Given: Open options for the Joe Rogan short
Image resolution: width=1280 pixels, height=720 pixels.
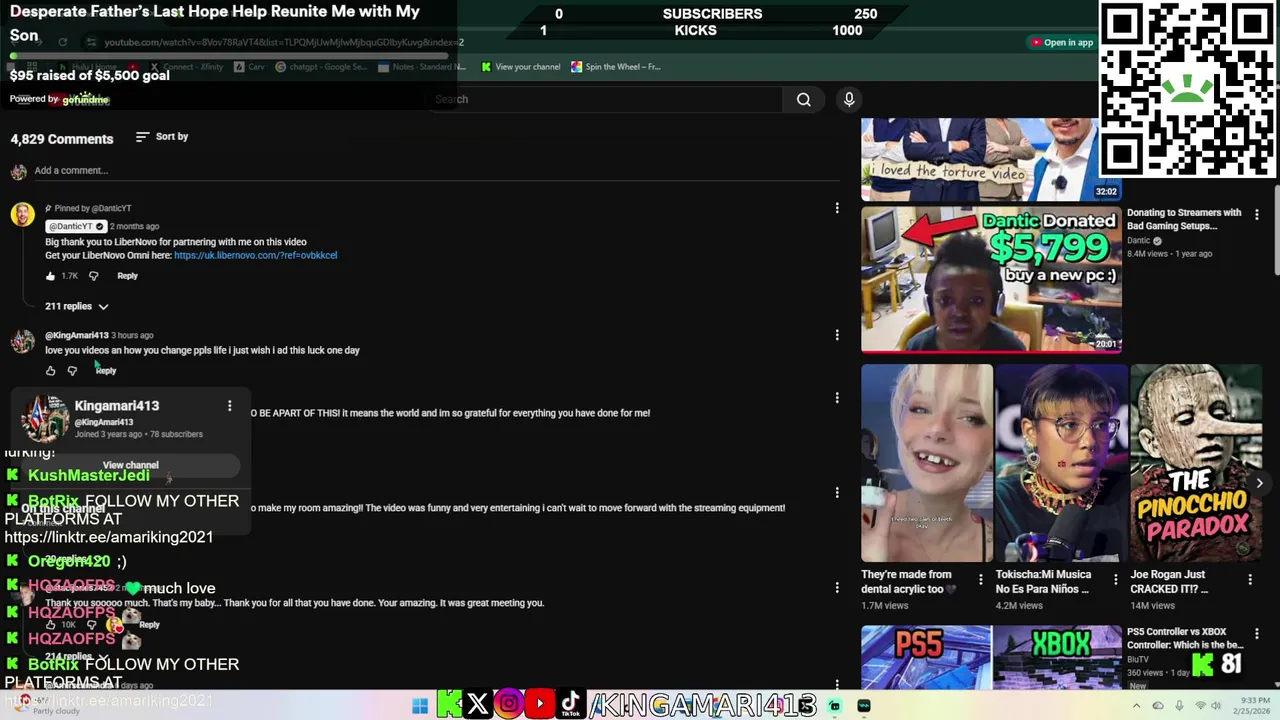Looking at the screenshot, I should [1250, 579].
